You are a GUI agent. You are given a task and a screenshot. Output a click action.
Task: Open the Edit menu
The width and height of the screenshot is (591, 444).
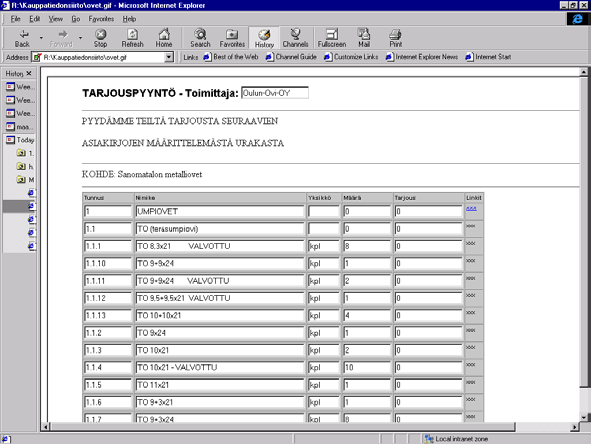pyautogui.click(x=35, y=19)
